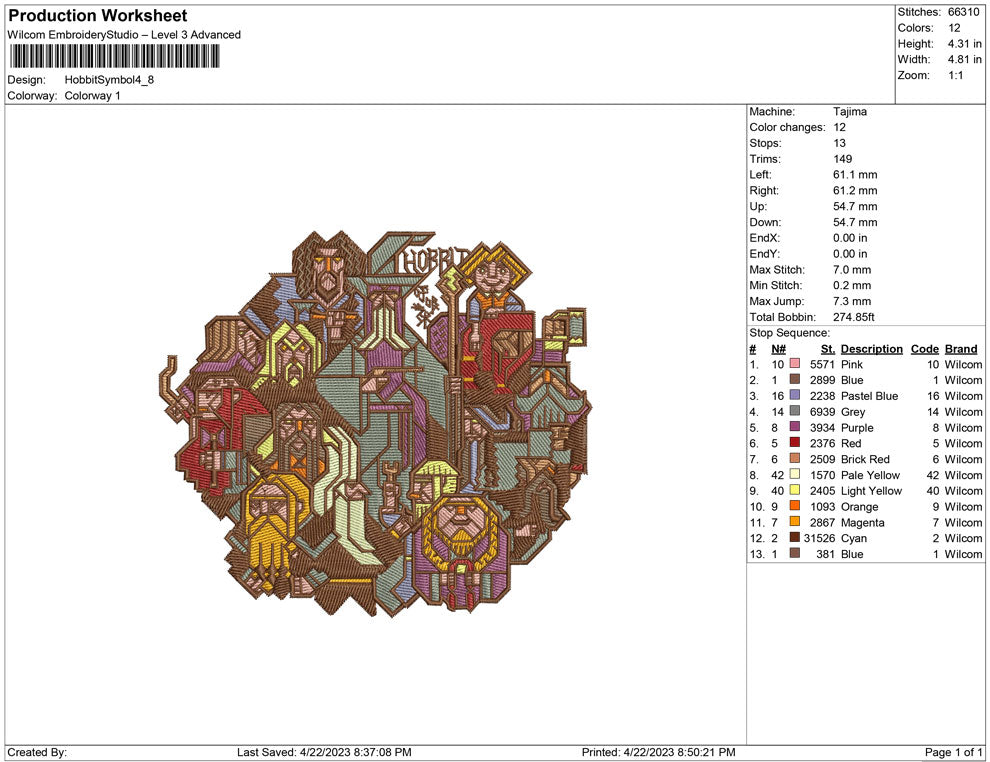Click the Production Worksheet title
The height and width of the screenshot is (762, 990).
point(98,15)
